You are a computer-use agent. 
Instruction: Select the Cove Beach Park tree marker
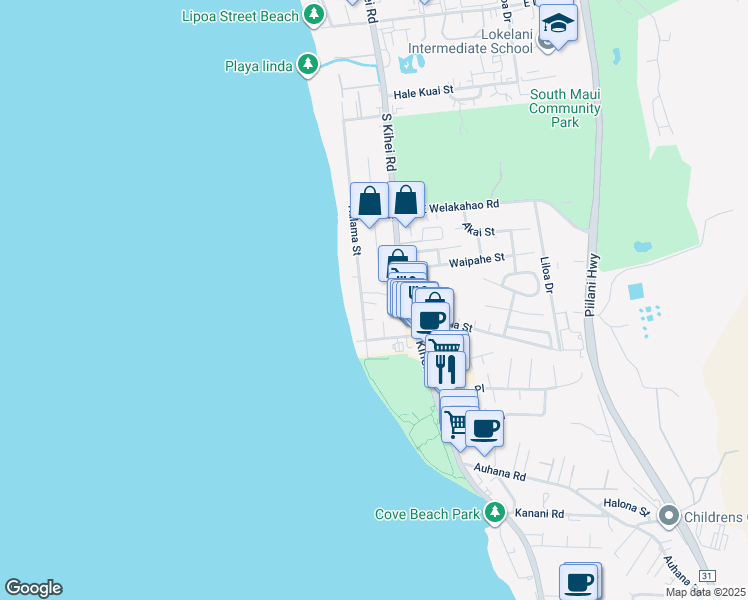[495, 513]
